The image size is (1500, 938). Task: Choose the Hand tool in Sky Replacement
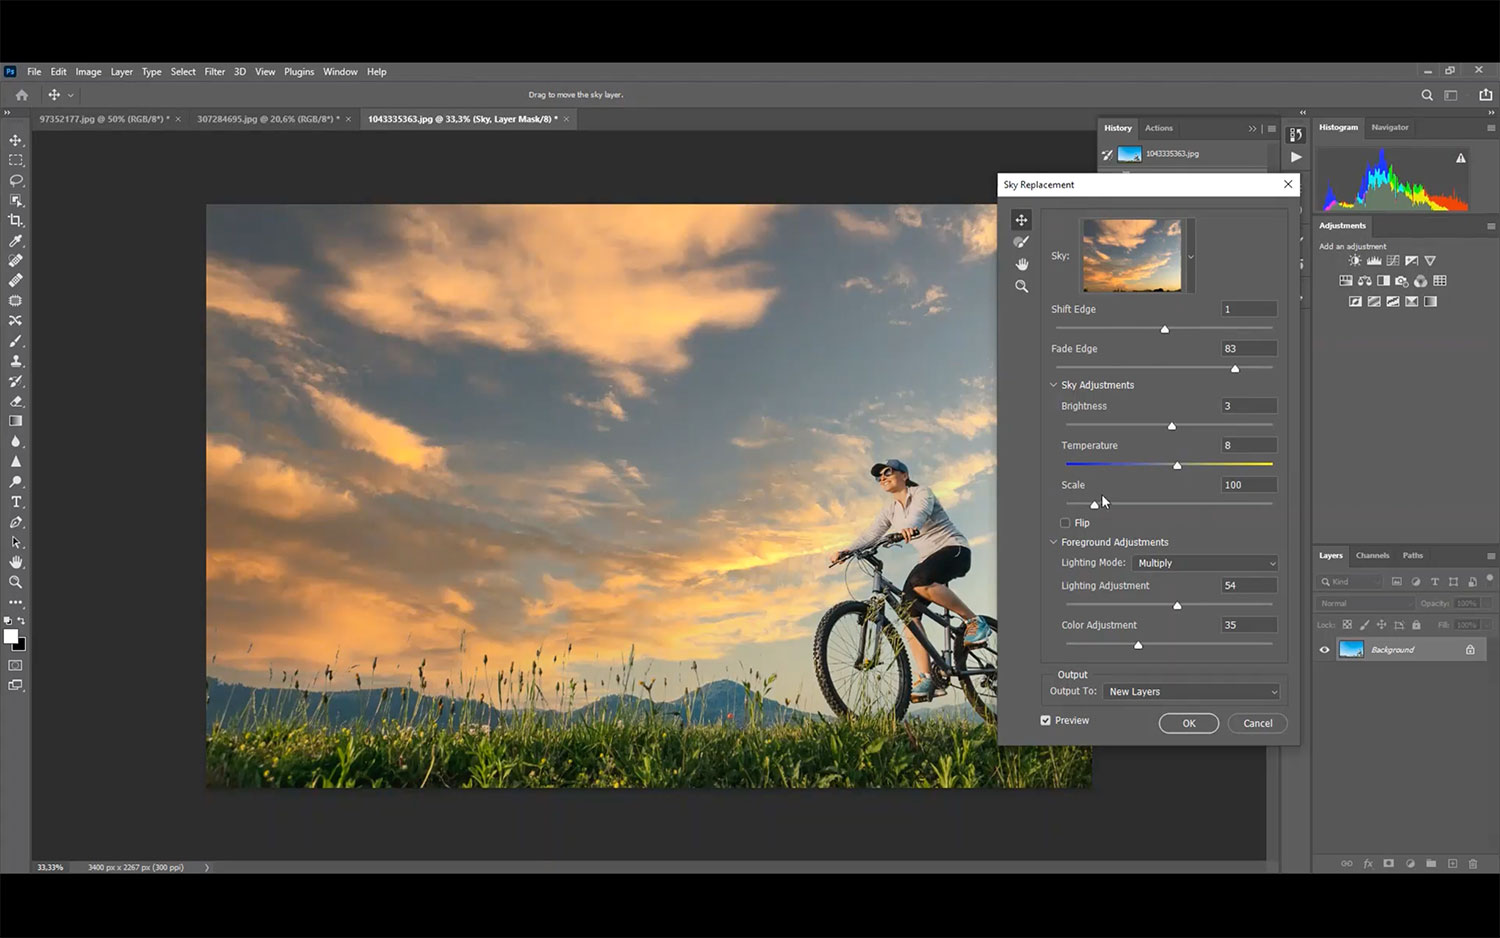point(1021,264)
